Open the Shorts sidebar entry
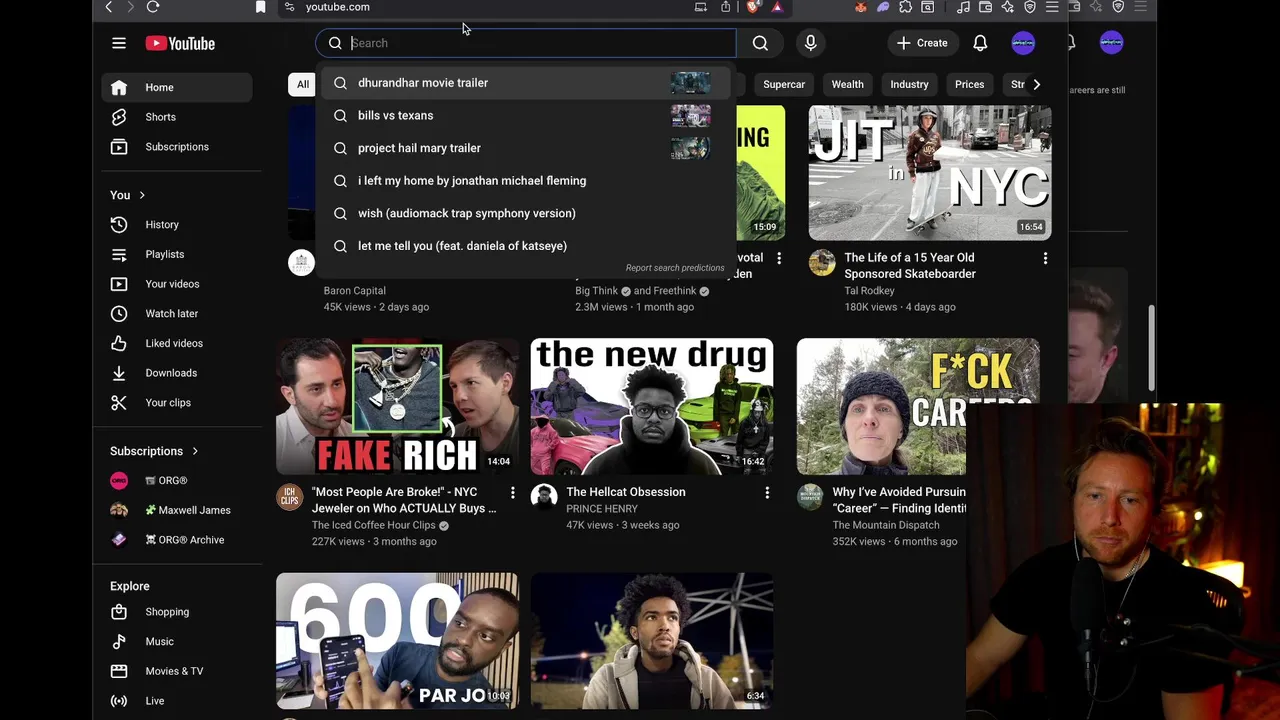Image resolution: width=1280 pixels, height=720 pixels. (177, 117)
